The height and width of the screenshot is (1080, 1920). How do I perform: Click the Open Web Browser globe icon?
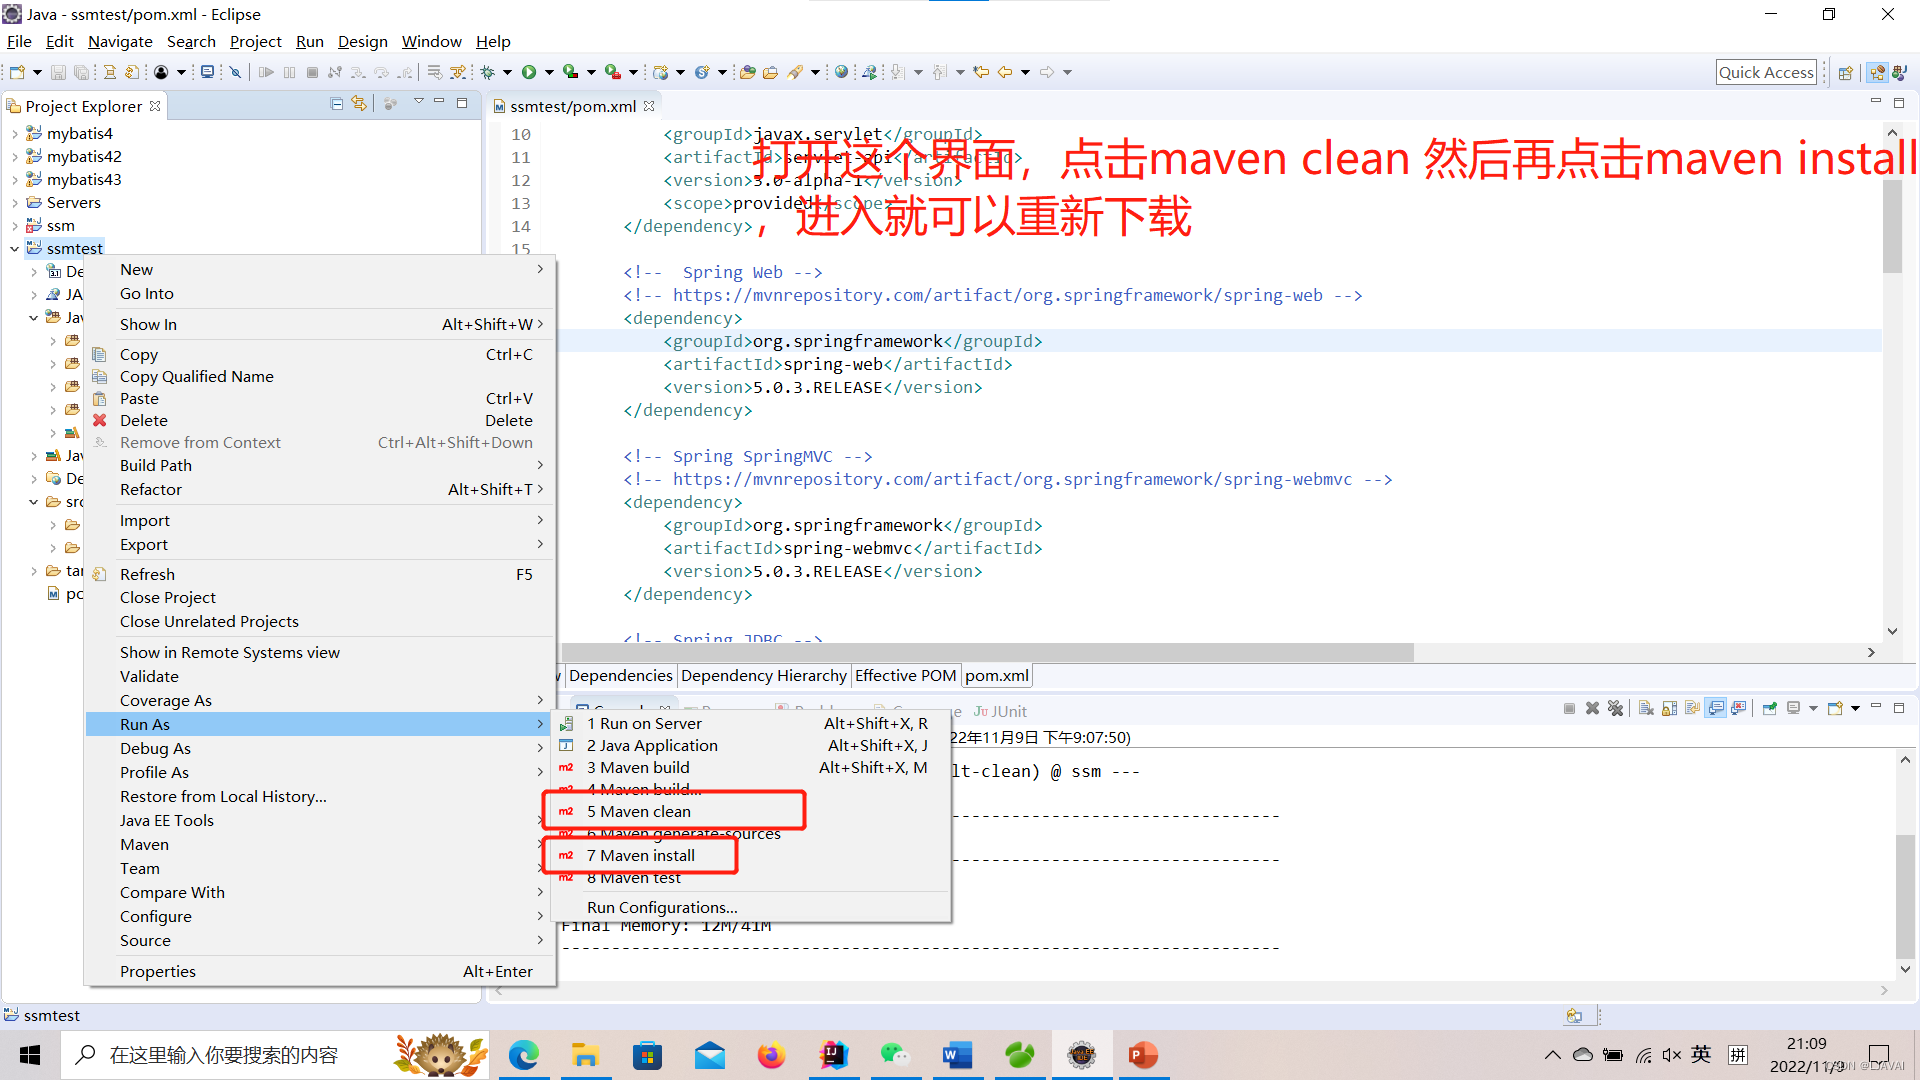click(841, 72)
